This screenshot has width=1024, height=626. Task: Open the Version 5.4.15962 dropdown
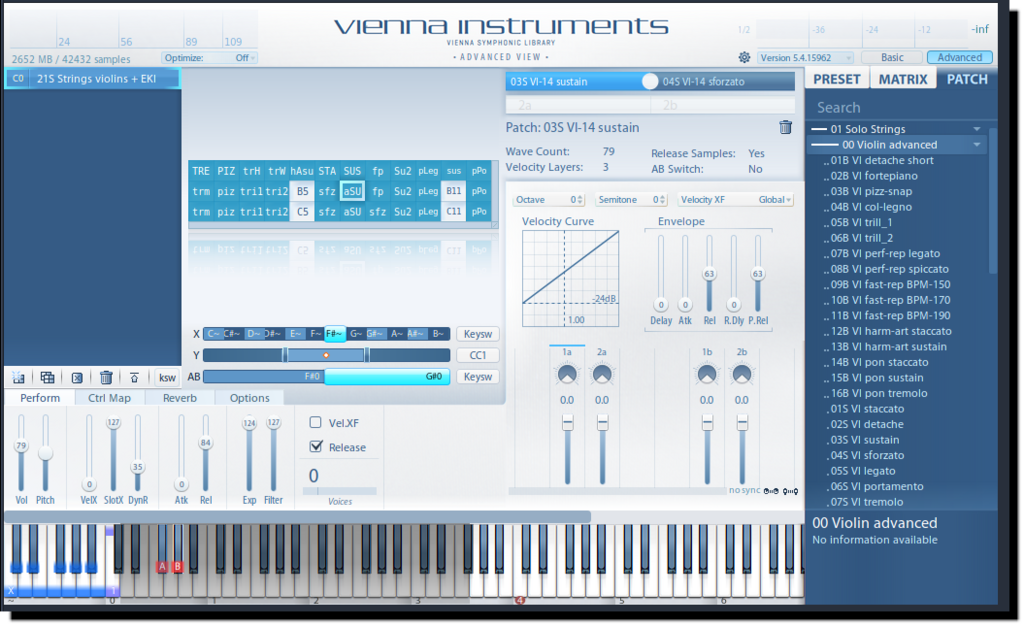(805, 57)
